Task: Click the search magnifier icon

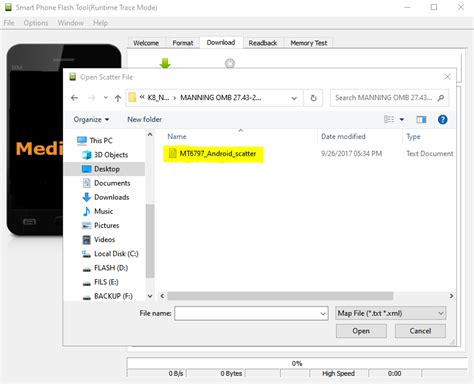Action: [x=441, y=98]
